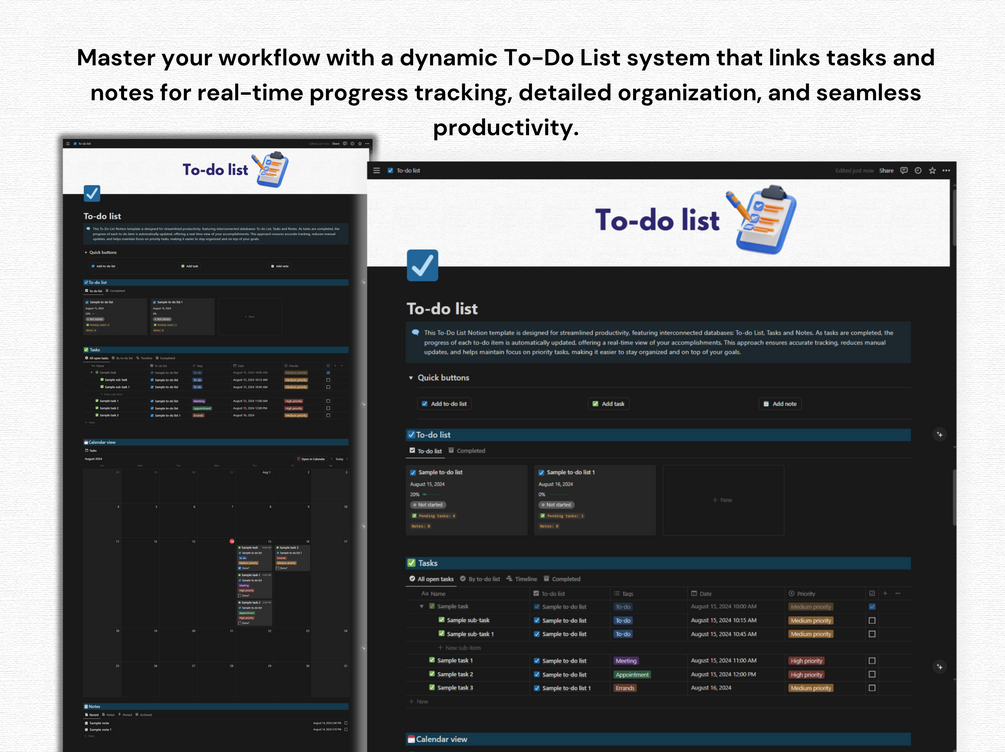The image size is (1005, 752).
Task: Click 20% progress bar on Sample to-do list card
Action: tap(425, 494)
